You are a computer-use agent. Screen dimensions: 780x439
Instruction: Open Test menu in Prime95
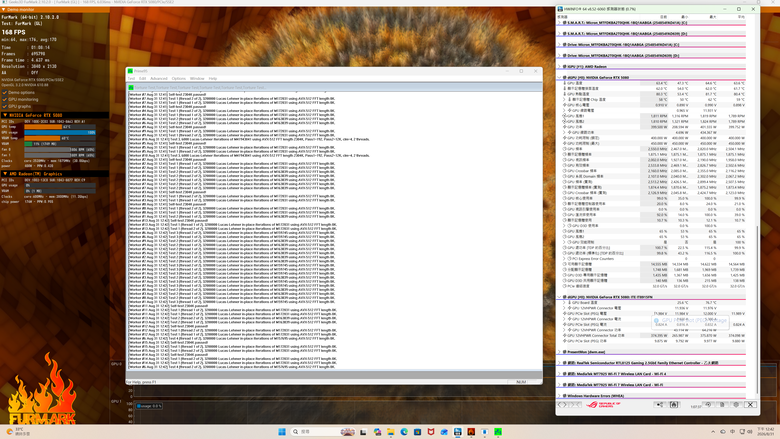[x=131, y=79]
